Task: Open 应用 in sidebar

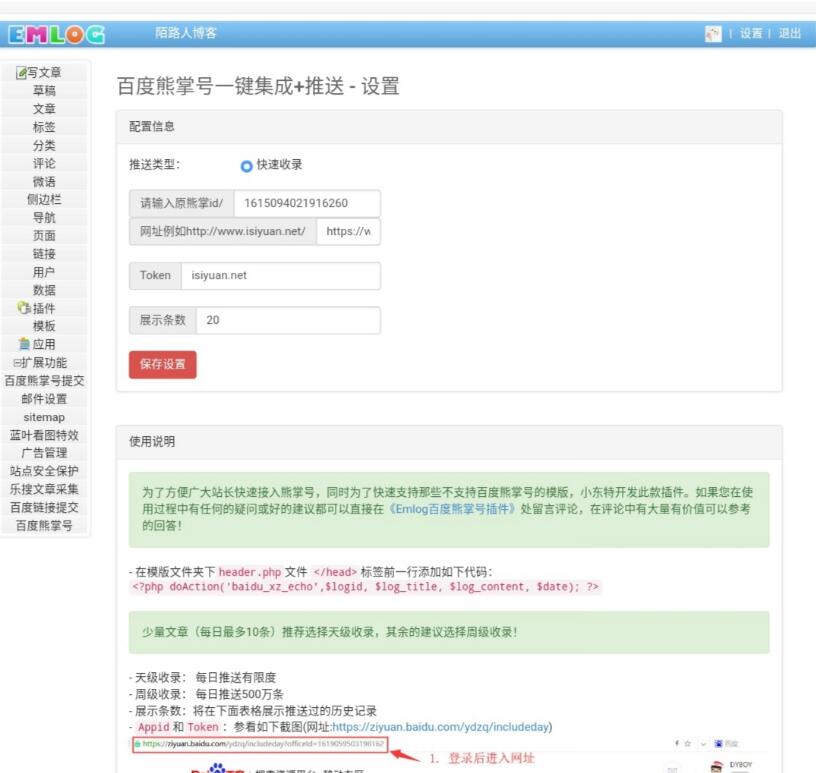Action: point(44,344)
